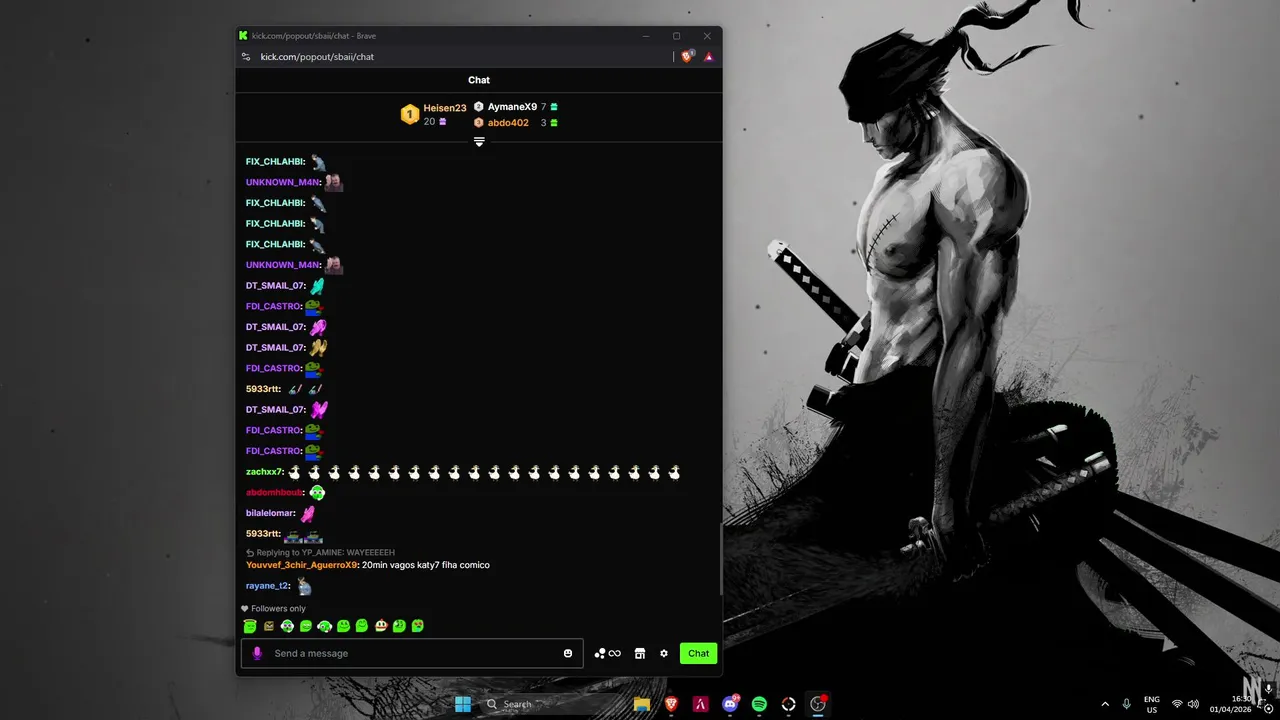Open Youvvef_3chir_AguerroX9 user card
This screenshot has height=720, width=1280.
coord(301,565)
